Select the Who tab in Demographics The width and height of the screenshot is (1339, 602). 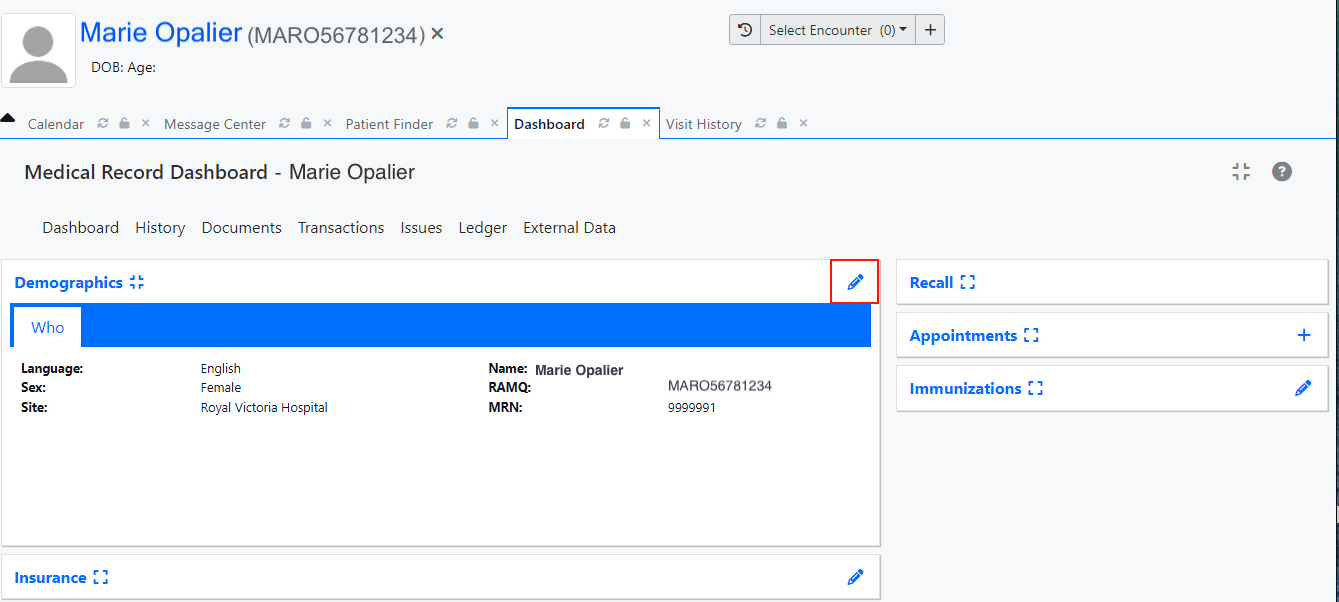46,327
